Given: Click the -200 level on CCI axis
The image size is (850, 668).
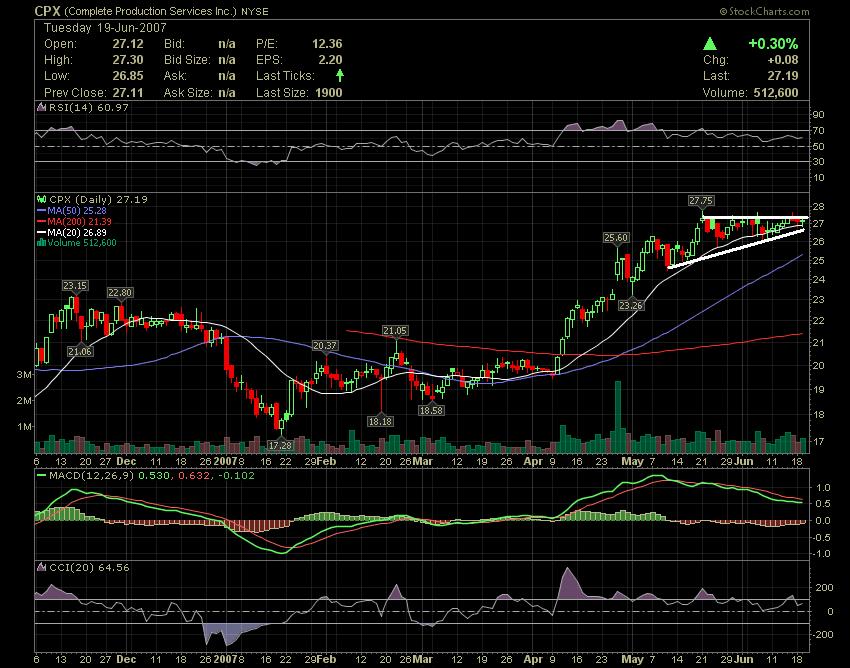Looking at the screenshot, I should (x=823, y=634).
